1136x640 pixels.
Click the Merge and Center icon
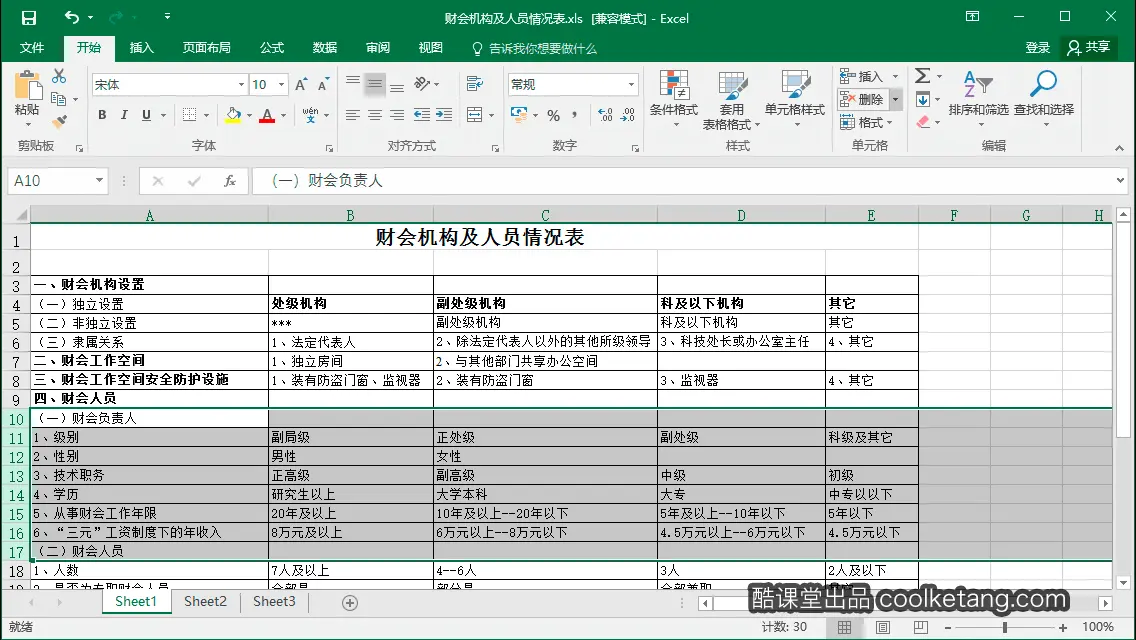point(475,115)
